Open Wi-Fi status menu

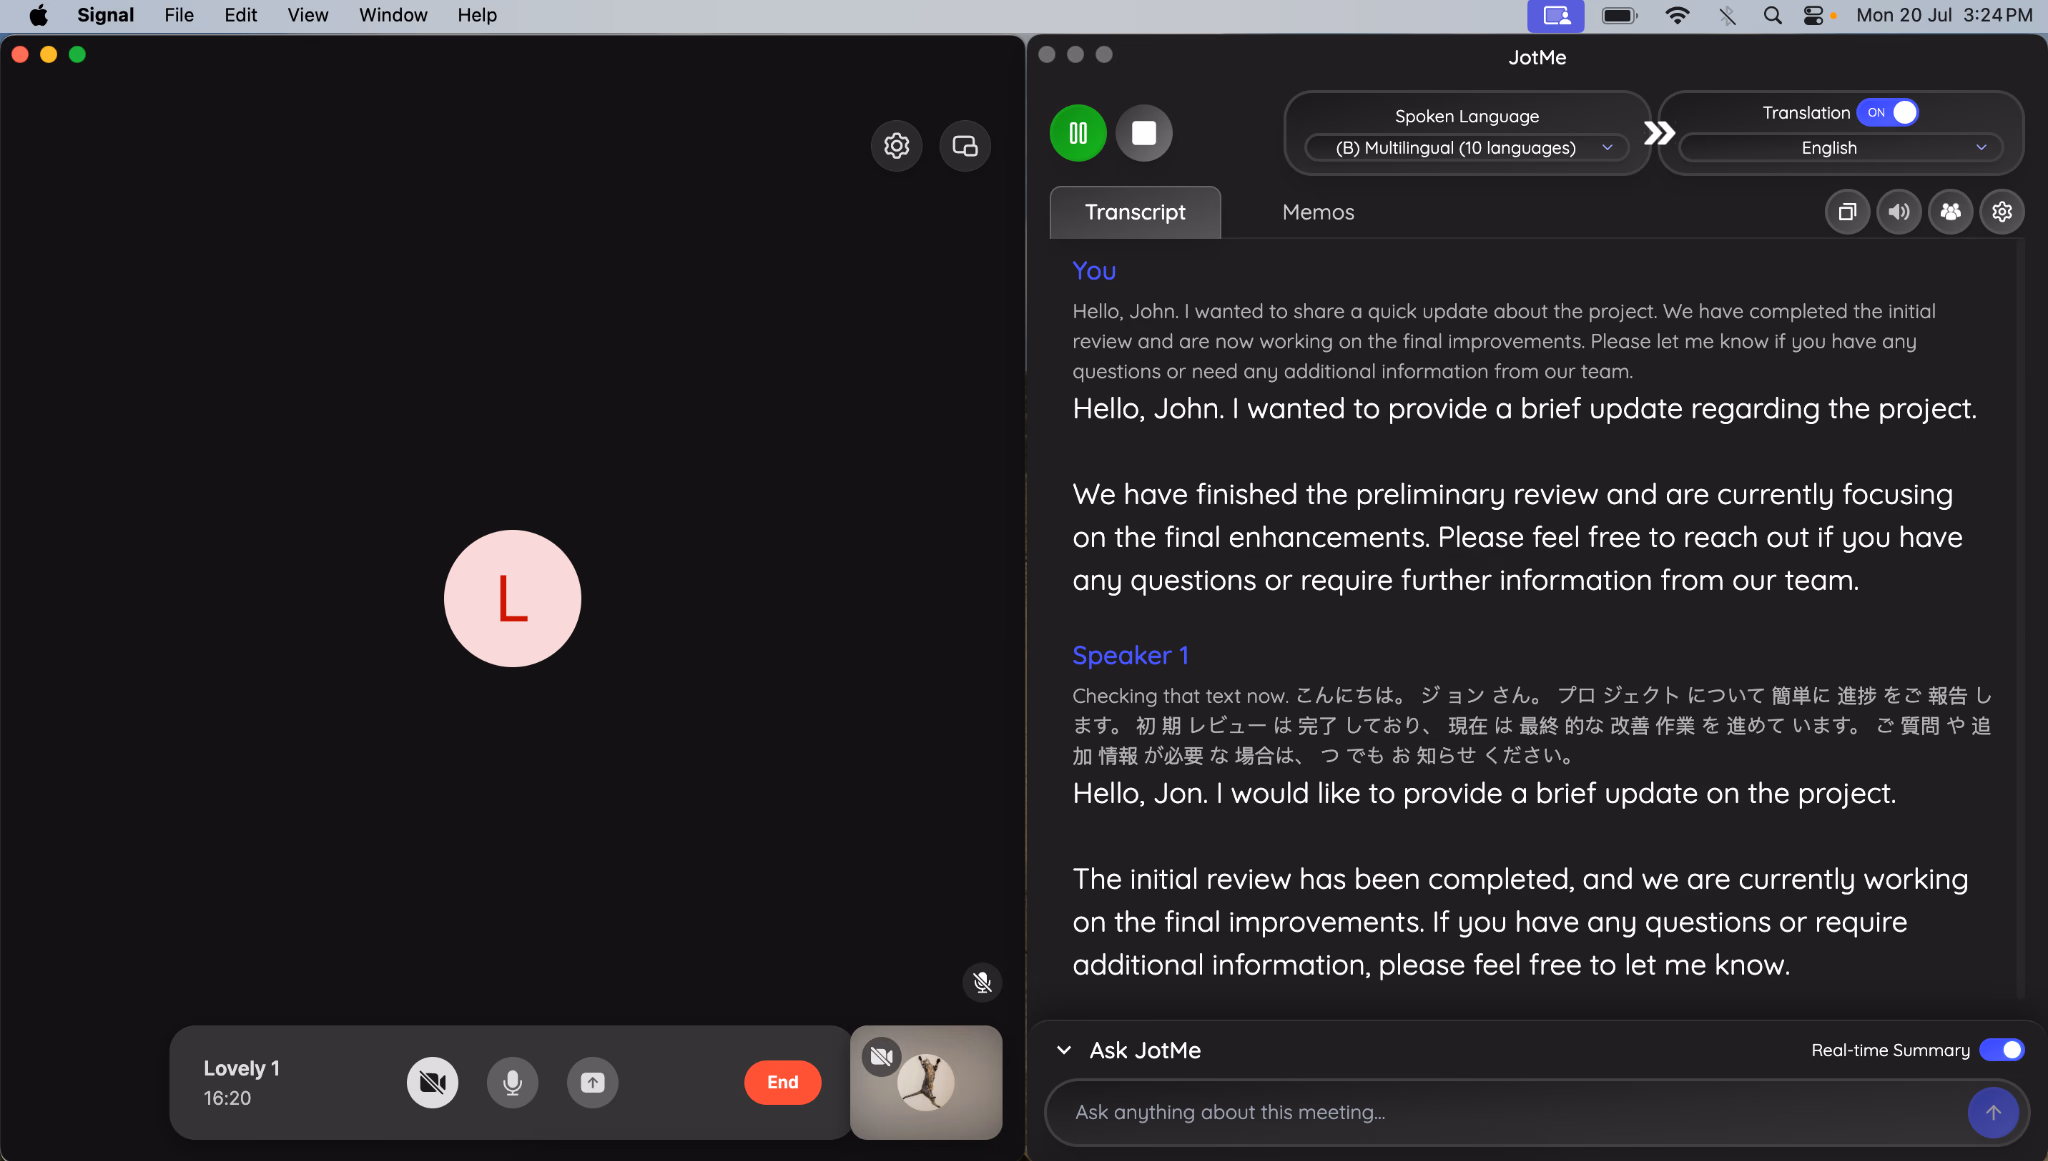pyautogui.click(x=1677, y=15)
